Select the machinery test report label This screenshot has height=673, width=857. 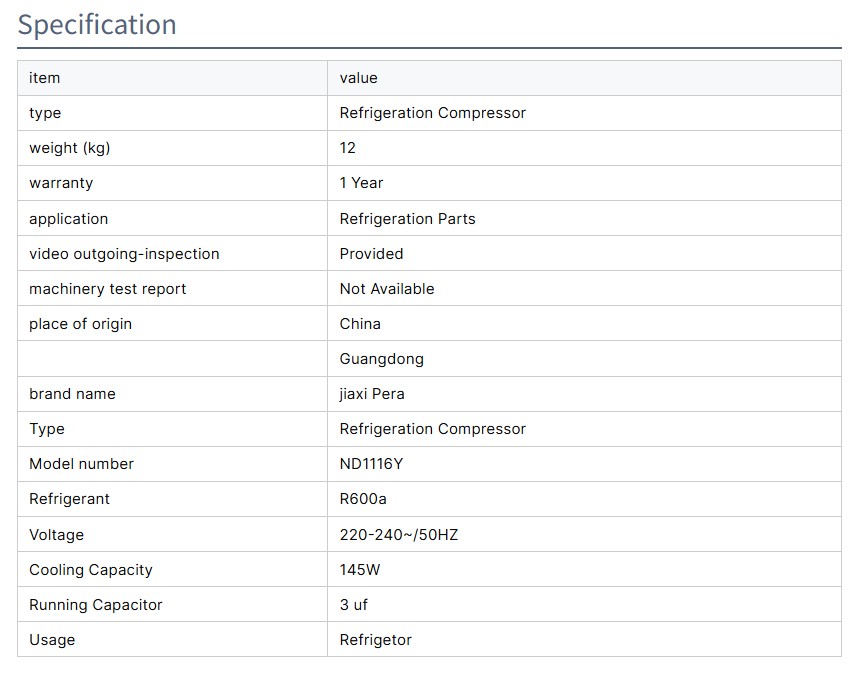tap(108, 289)
